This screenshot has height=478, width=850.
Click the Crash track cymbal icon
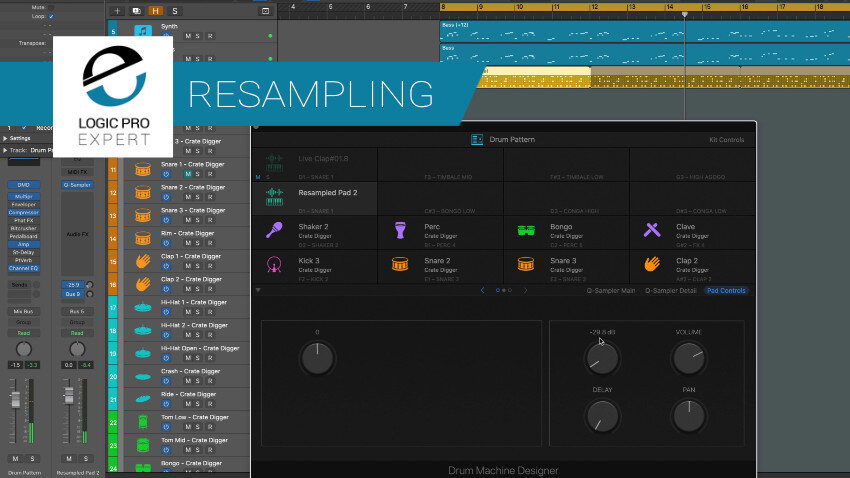point(143,376)
